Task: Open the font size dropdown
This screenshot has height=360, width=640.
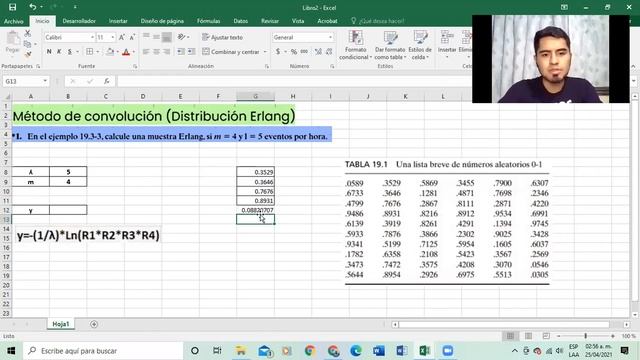Action: coord(113,37)
